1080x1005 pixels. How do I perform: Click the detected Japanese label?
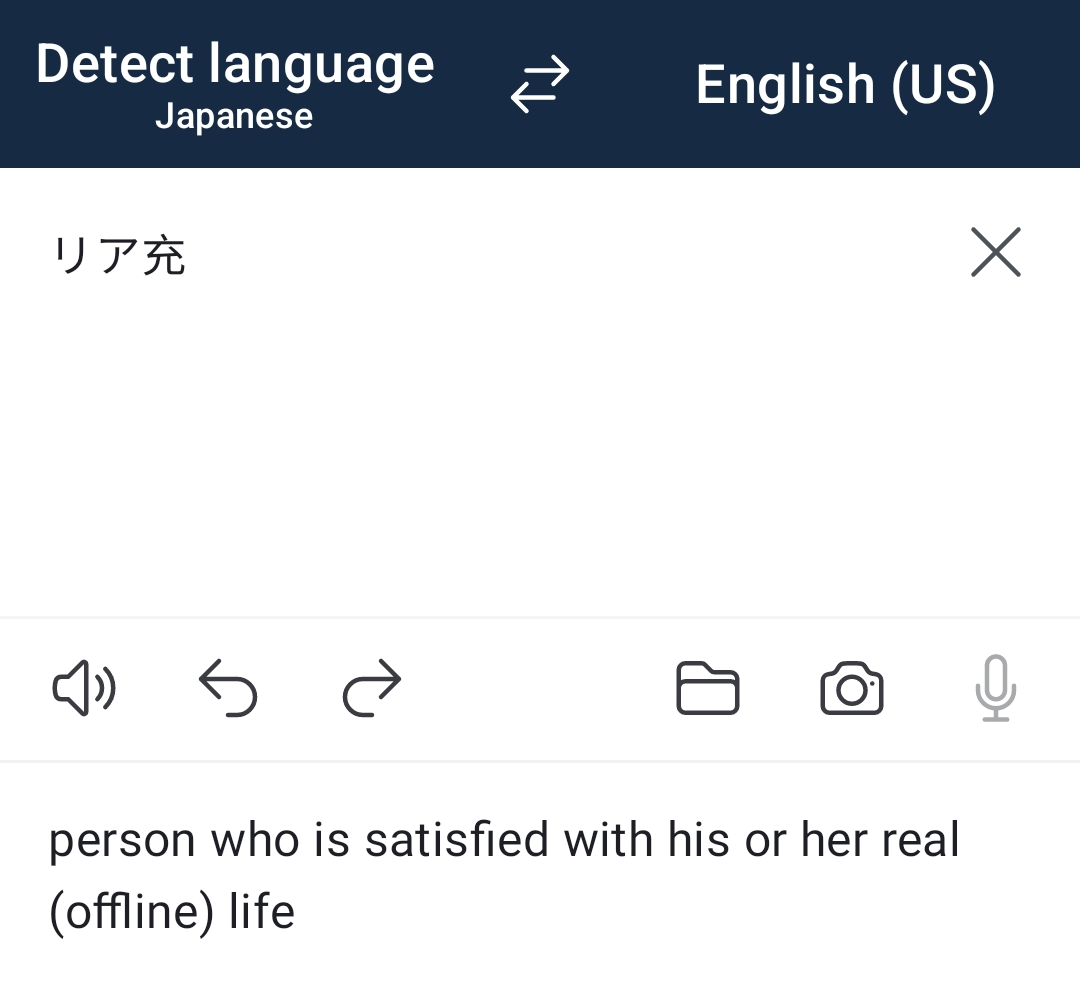click(x=234, y=116)
